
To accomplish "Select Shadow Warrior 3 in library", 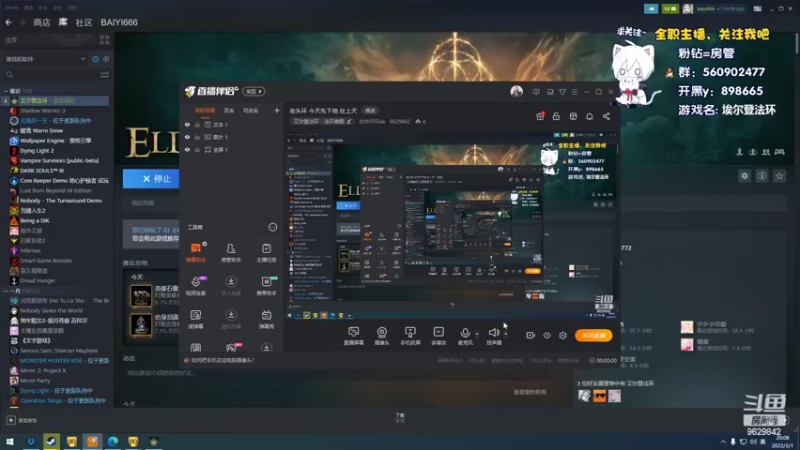I will [42, 111].
